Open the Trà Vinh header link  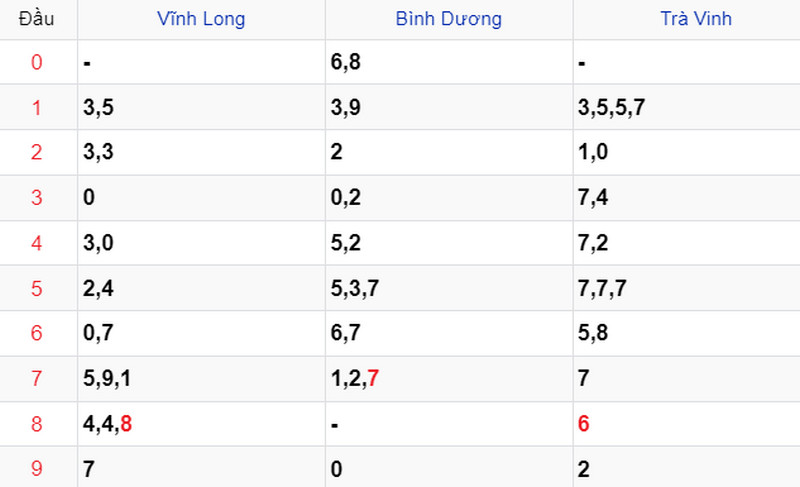pyautogui.click(x=696, y=19)
